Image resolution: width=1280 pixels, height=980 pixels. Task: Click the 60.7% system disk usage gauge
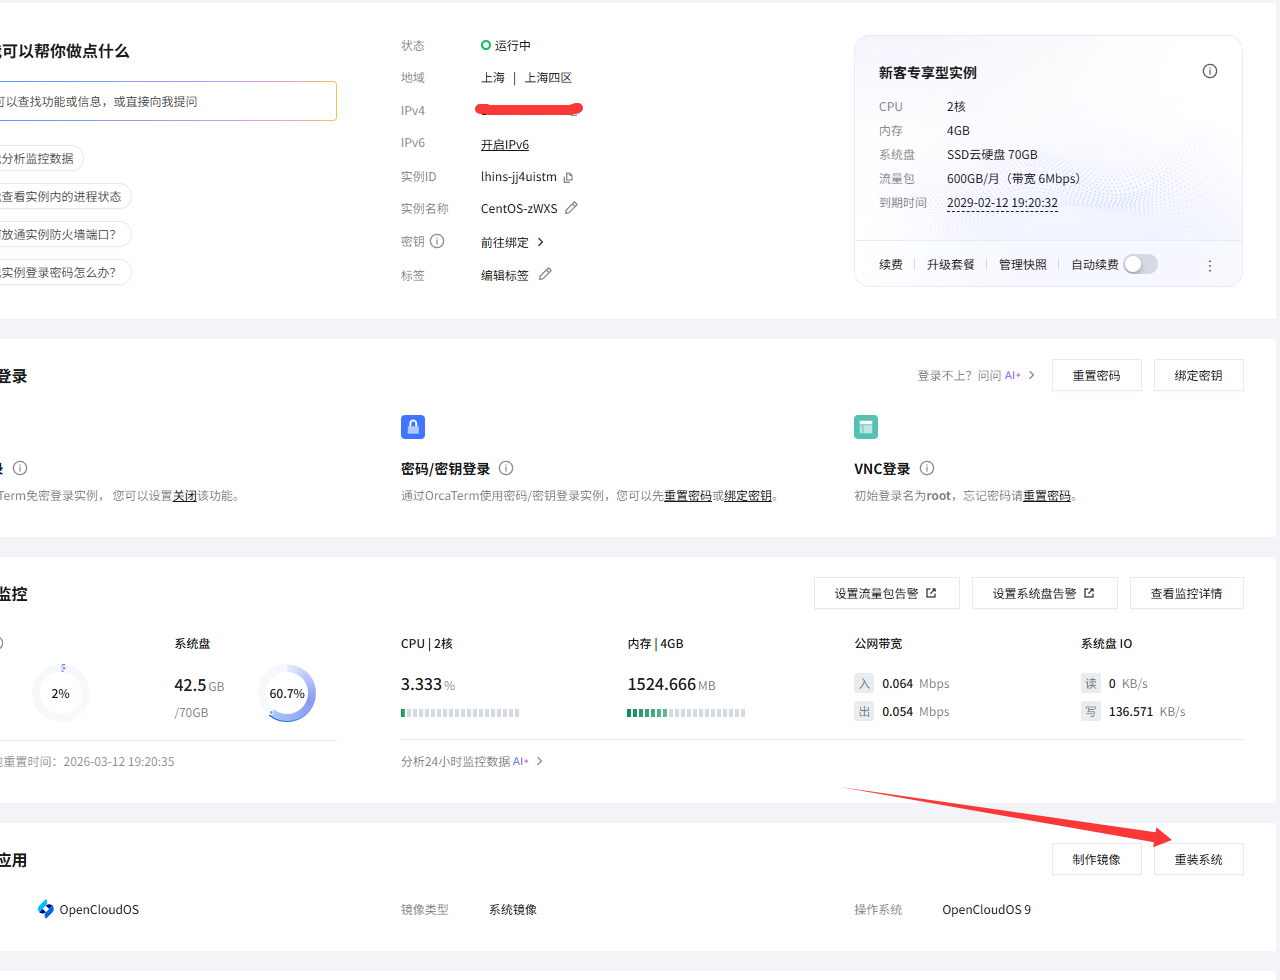click(287, 693)
